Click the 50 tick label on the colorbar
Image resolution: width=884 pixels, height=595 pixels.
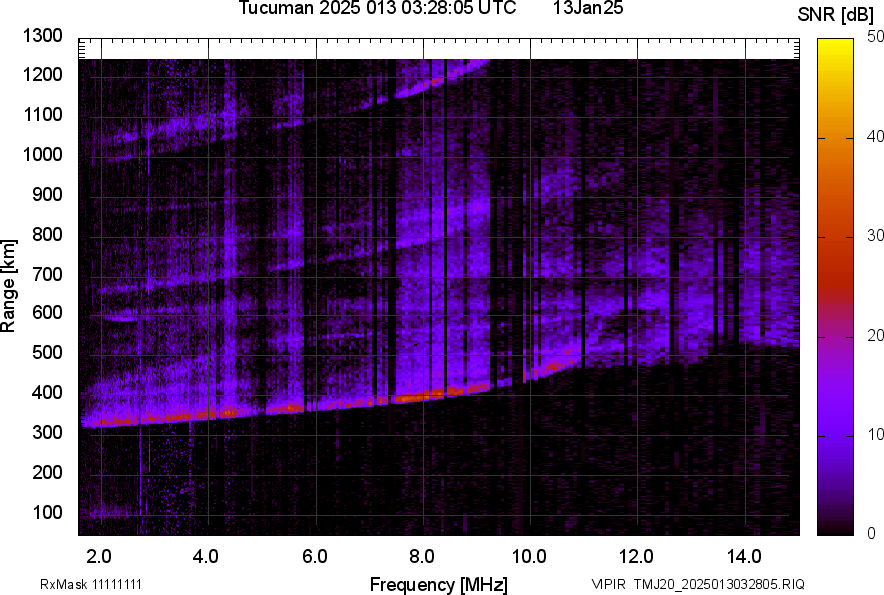875,36
